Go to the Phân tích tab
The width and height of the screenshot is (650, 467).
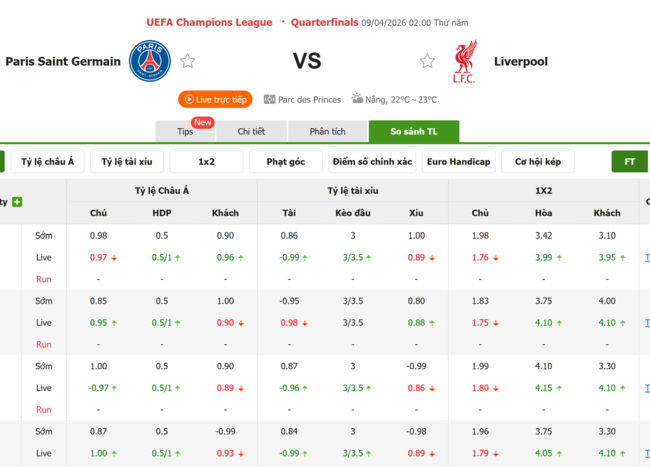(327, 131)
